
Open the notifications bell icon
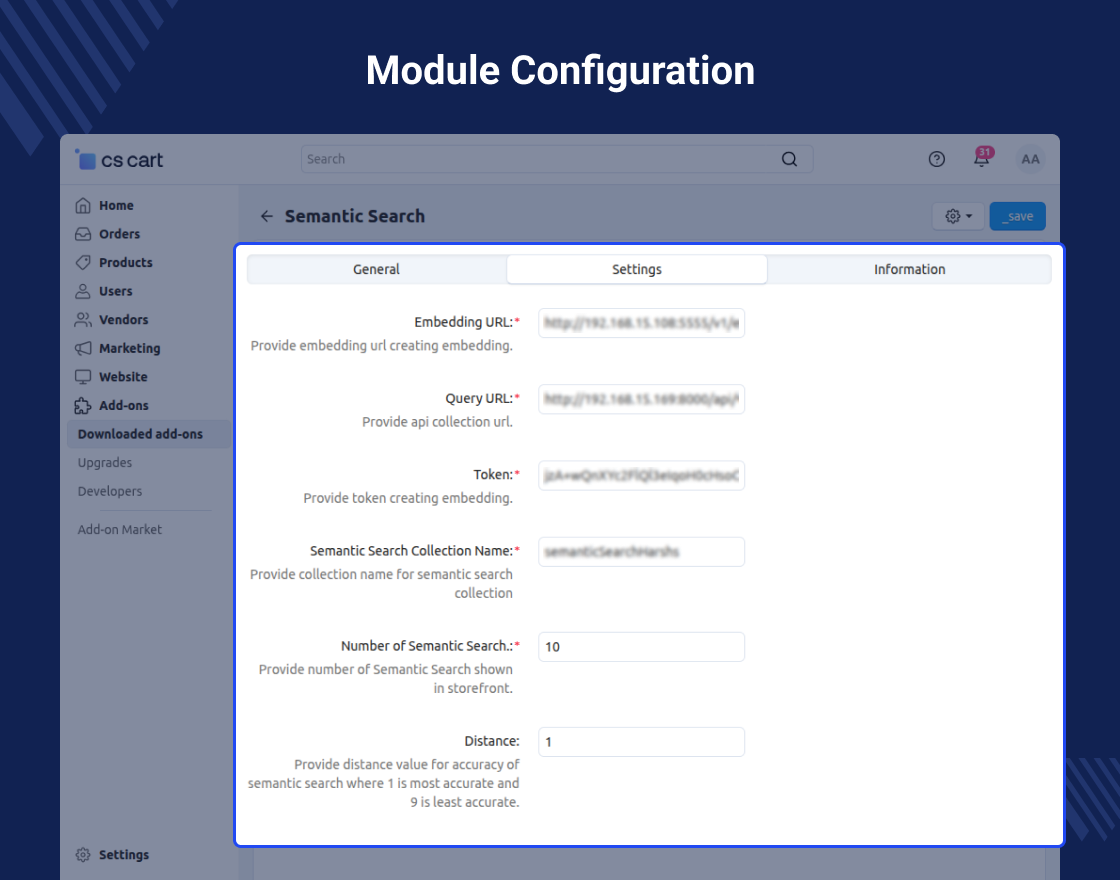click(x=982, y=158)
